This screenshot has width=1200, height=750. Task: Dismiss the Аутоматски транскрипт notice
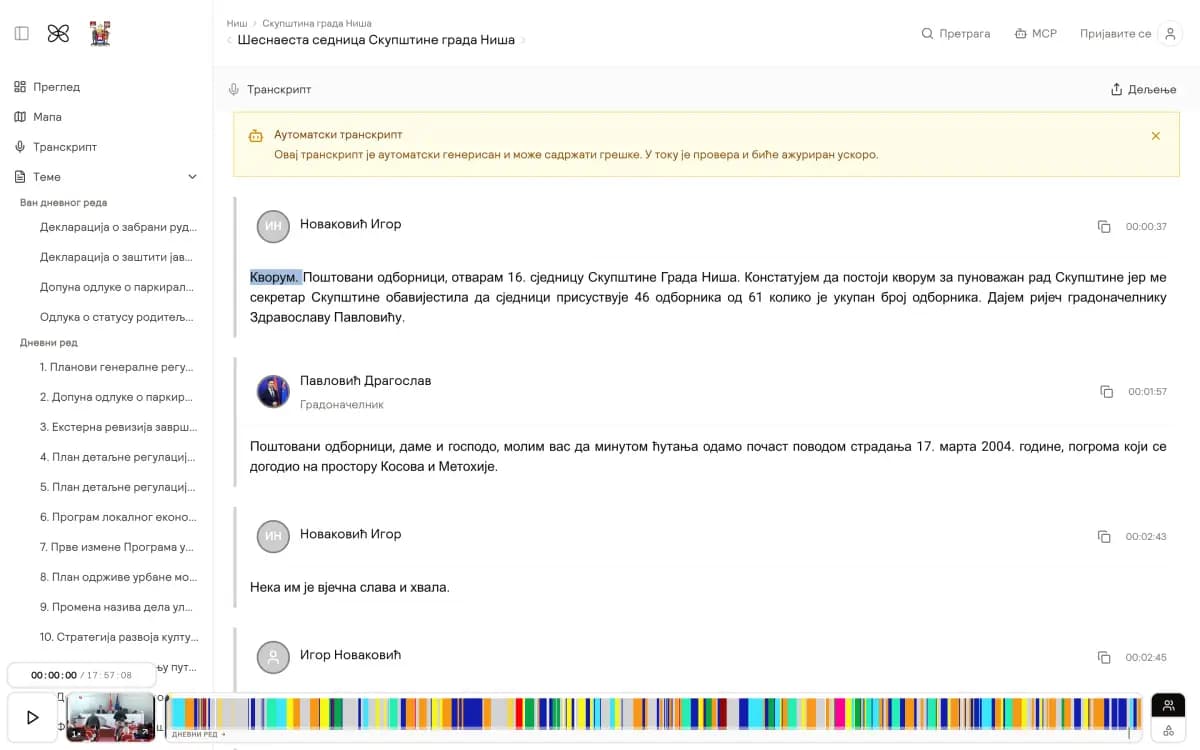(x=1156, y=136)
